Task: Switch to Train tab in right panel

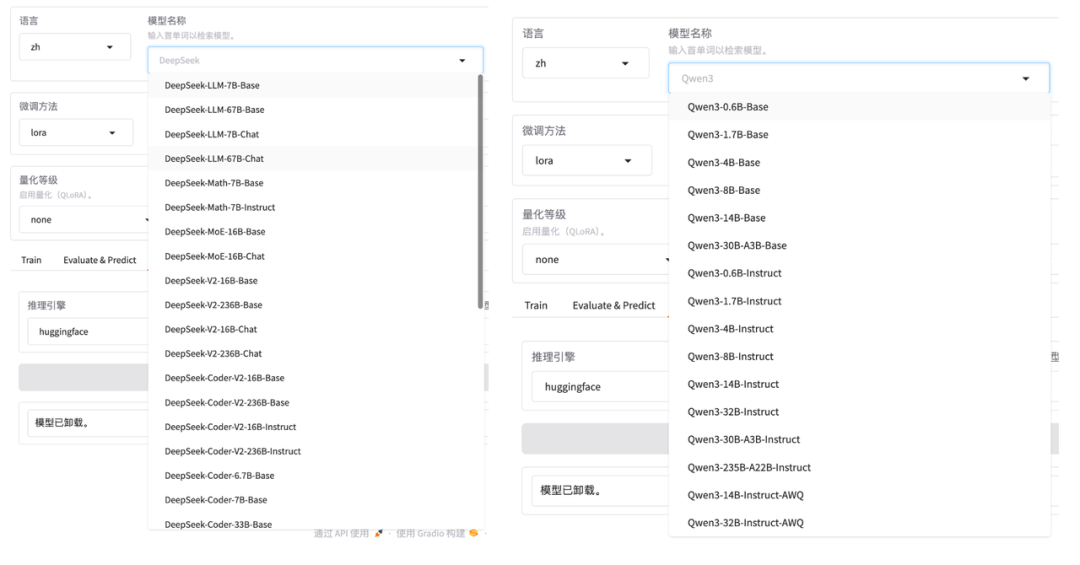Action: coord(536,305)
